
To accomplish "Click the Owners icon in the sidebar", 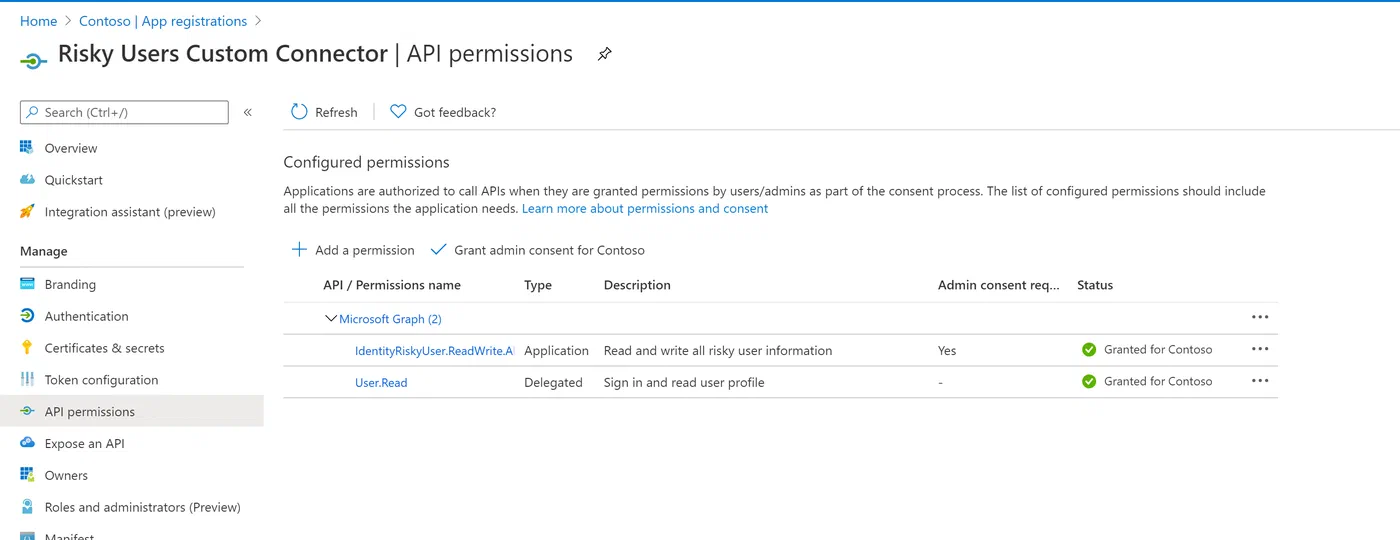I will click(27, 475).
